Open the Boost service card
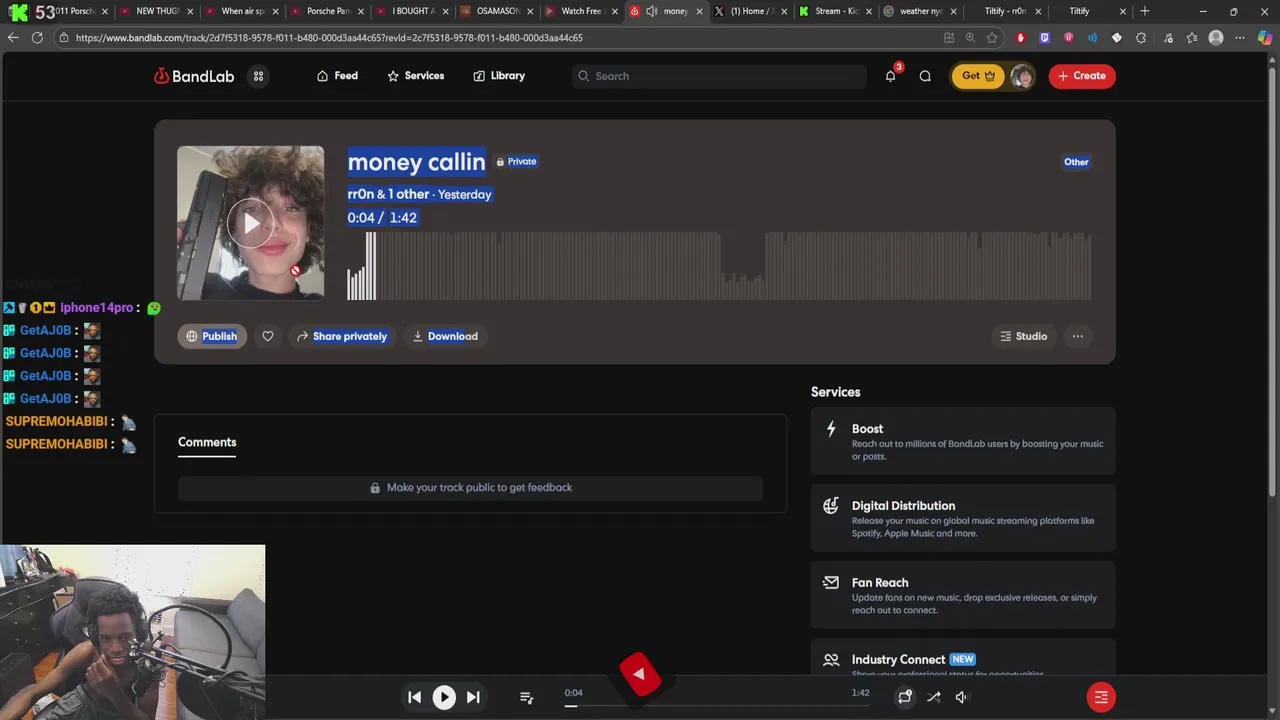 click(963, 441)
